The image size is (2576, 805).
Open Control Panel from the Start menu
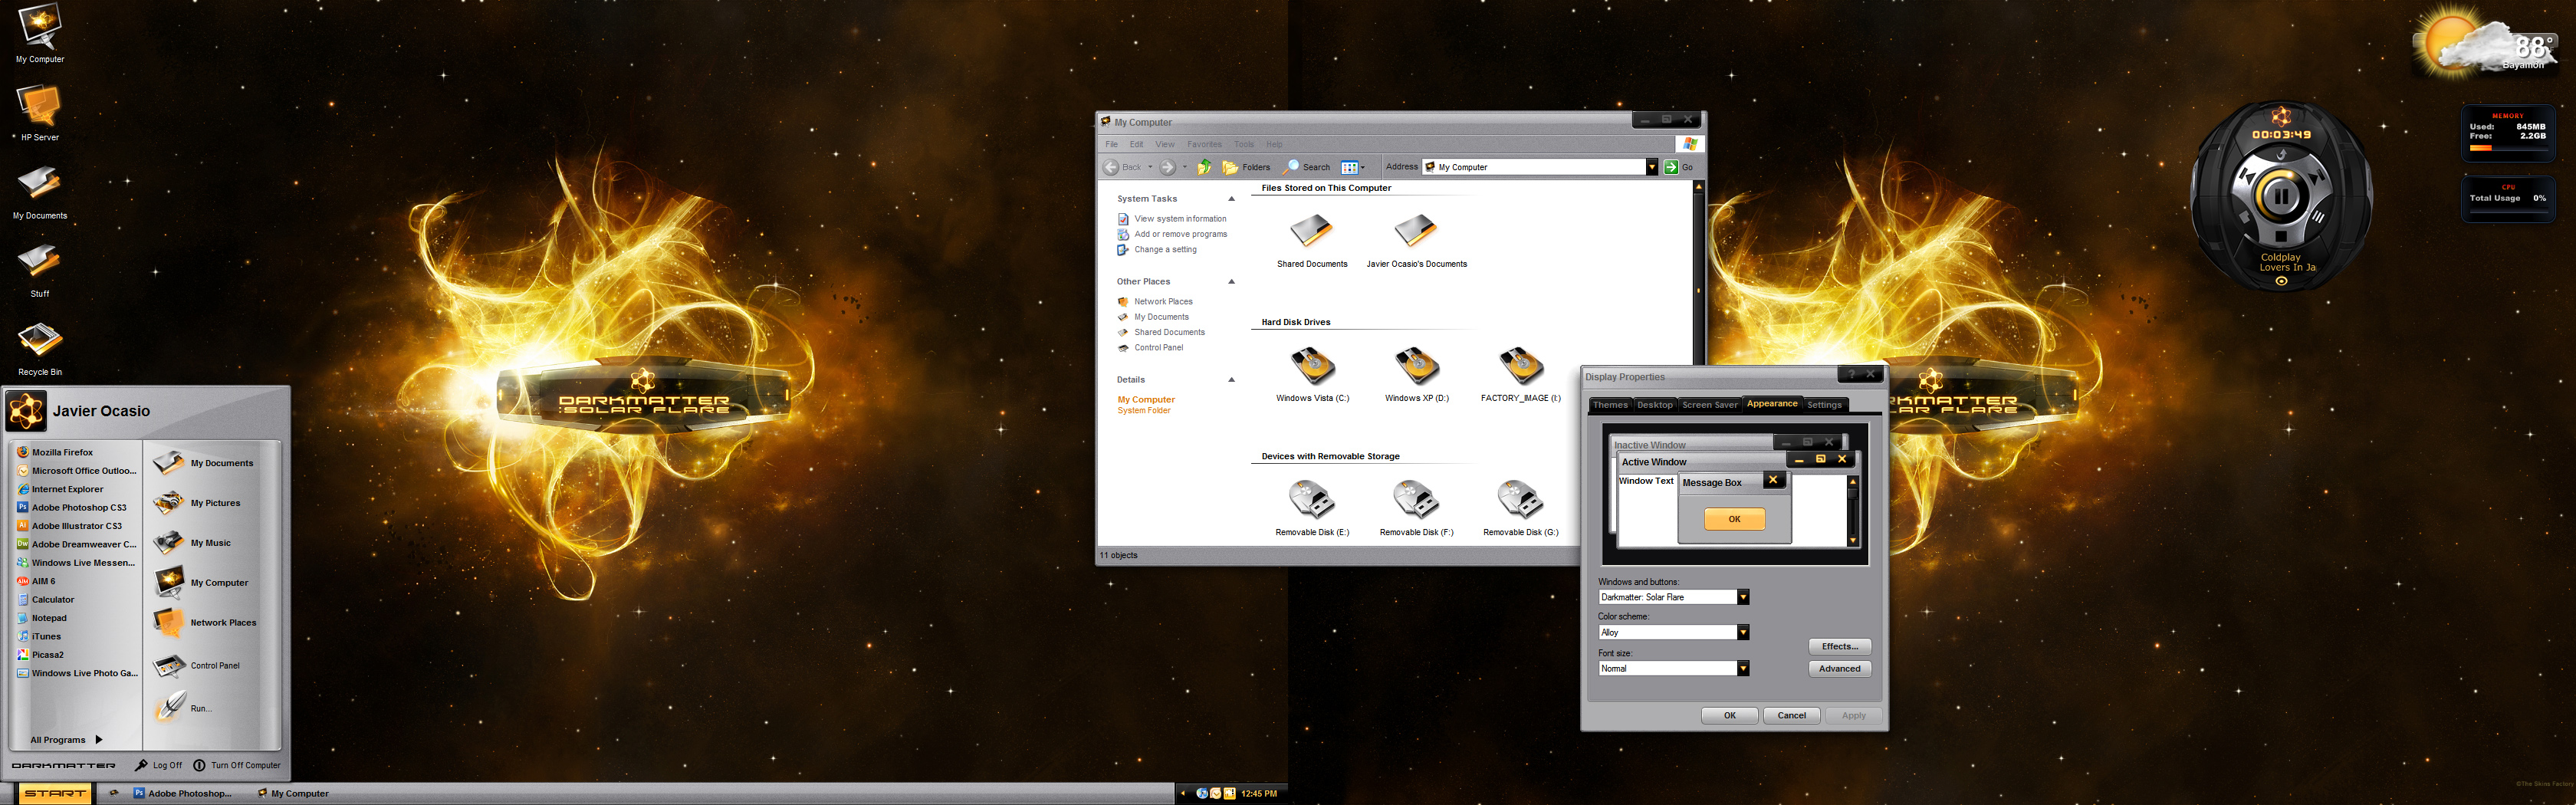pyautogui.click(x=198, y=665)
